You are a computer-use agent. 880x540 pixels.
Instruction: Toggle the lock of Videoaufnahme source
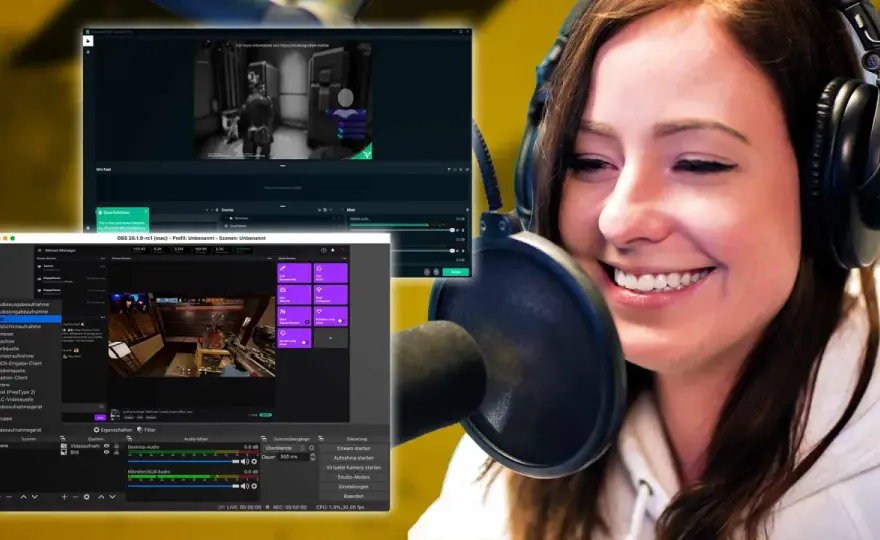point(116,446)
